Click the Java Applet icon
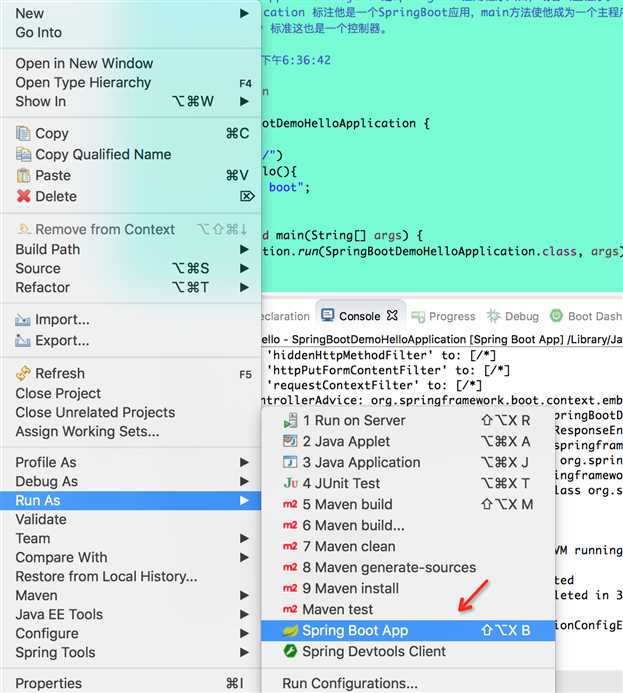Viewport: 623px width, 693px height. [290, 441]
